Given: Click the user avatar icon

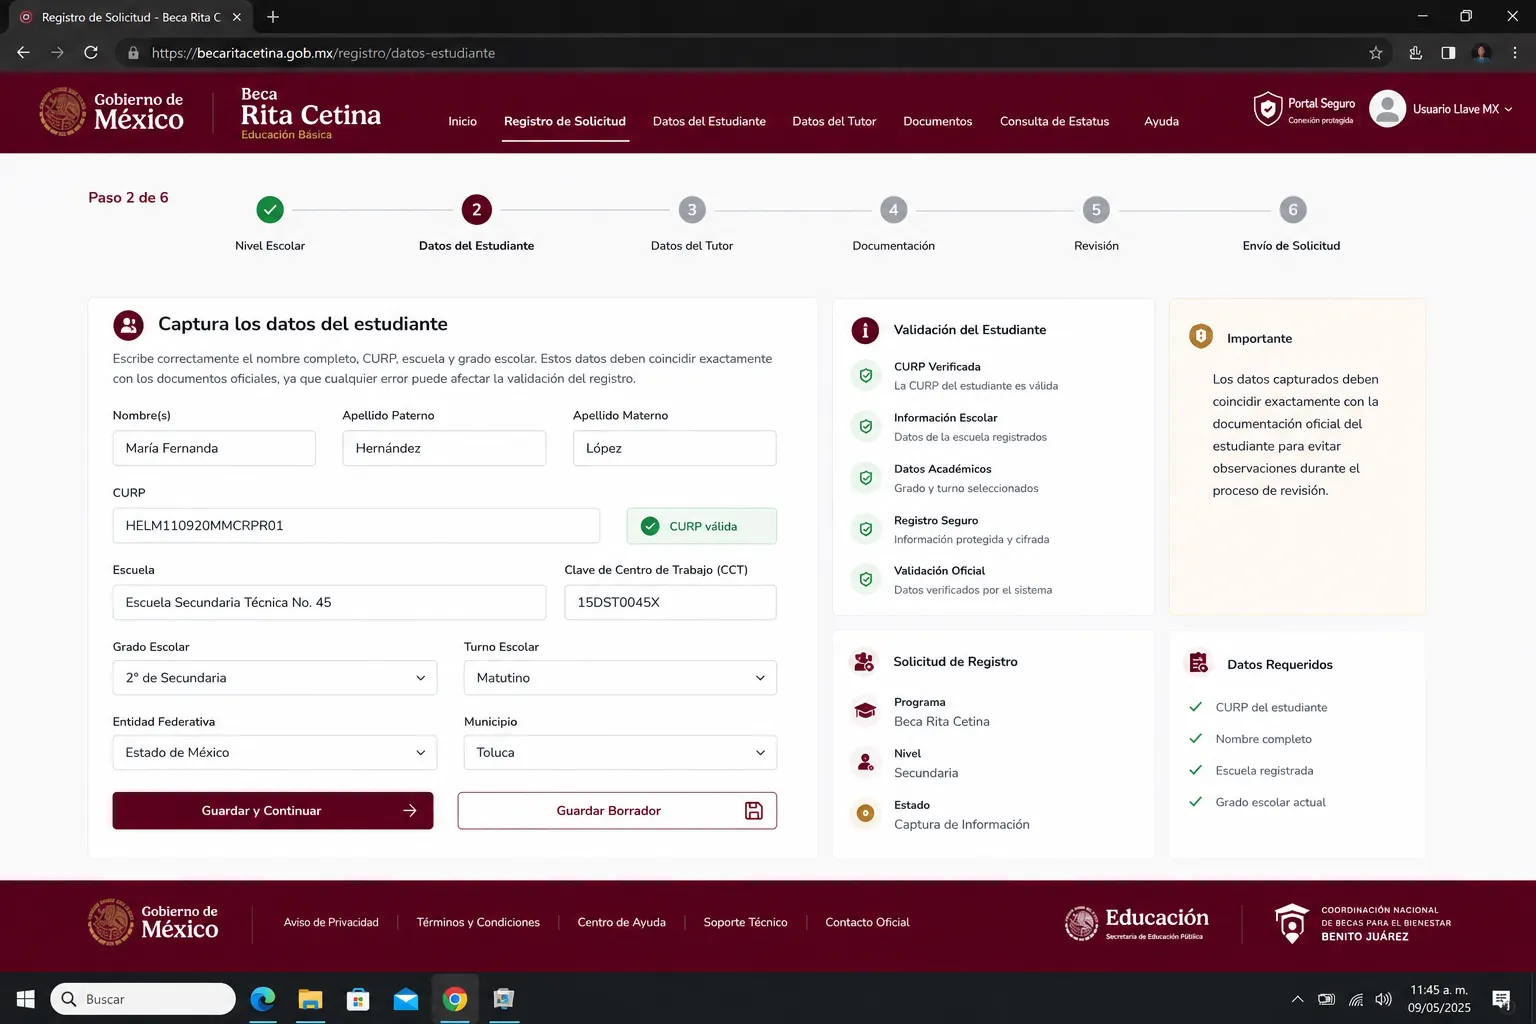Looking at the screenshot, I should pos(1387,109).
